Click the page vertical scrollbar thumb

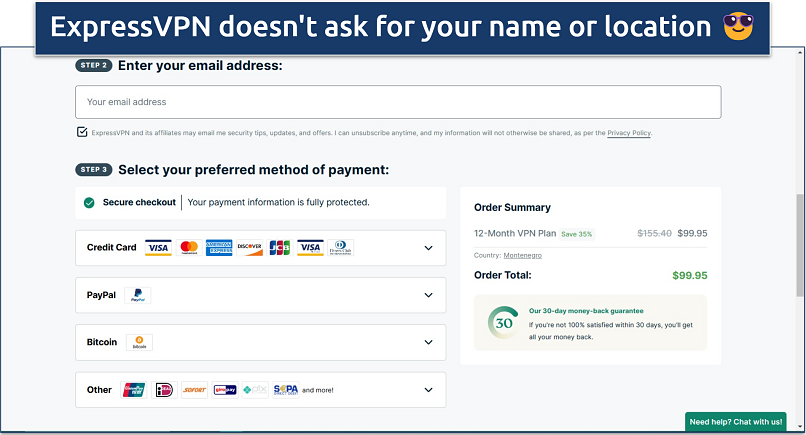pos(800,245)
